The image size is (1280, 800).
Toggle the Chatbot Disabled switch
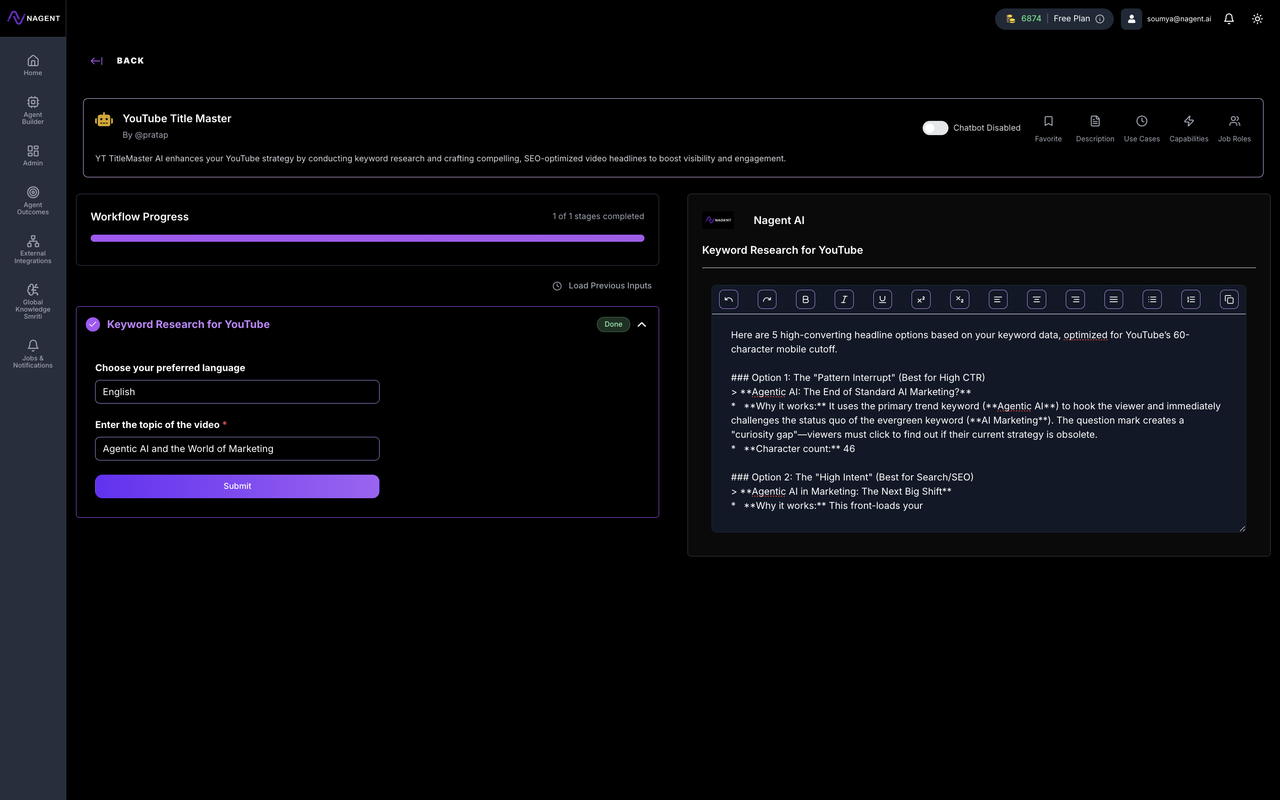(935, 128)
